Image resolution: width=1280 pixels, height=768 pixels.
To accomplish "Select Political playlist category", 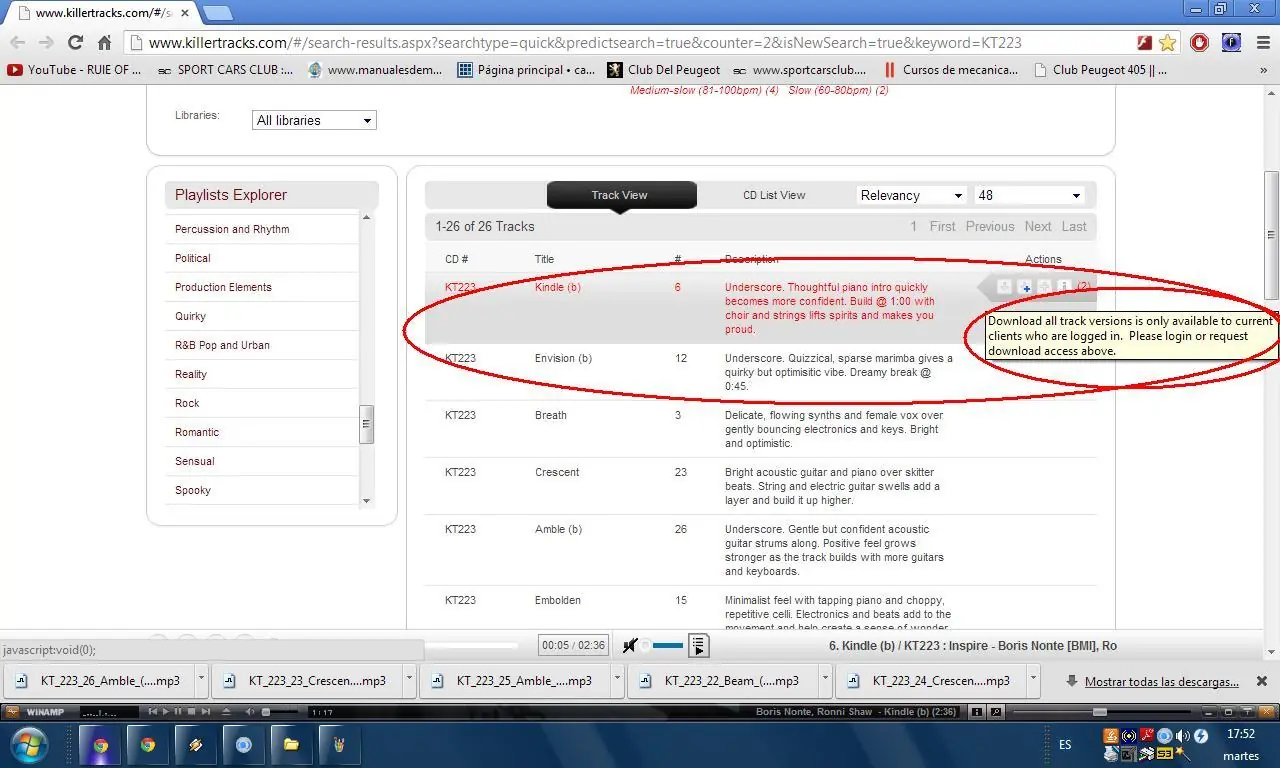I will tap(193, 258).
